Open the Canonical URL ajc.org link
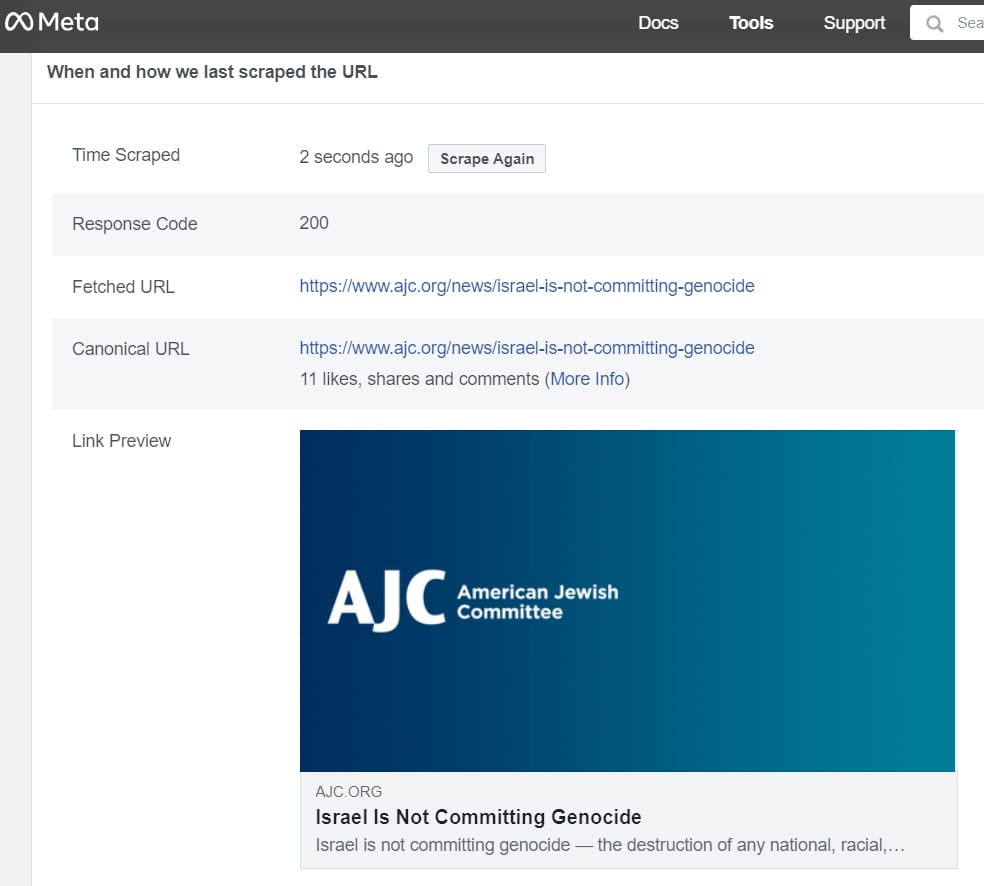The height and width of the screenshot is (886, 984). pos(527,348)
